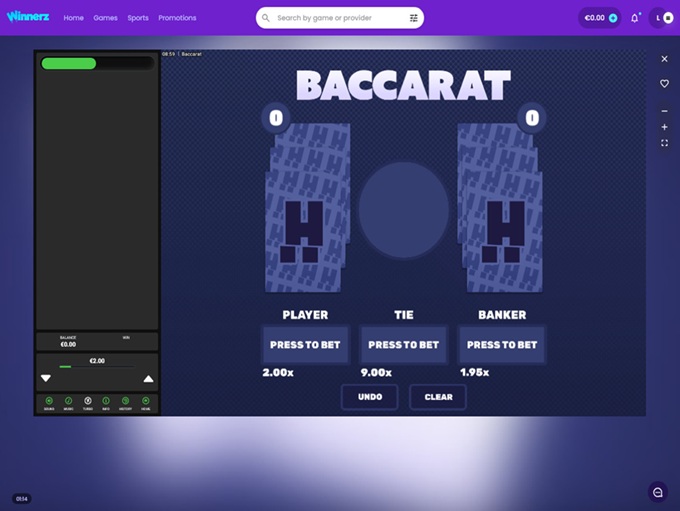Click the Home icon in game panel

(x=145, y=402)
